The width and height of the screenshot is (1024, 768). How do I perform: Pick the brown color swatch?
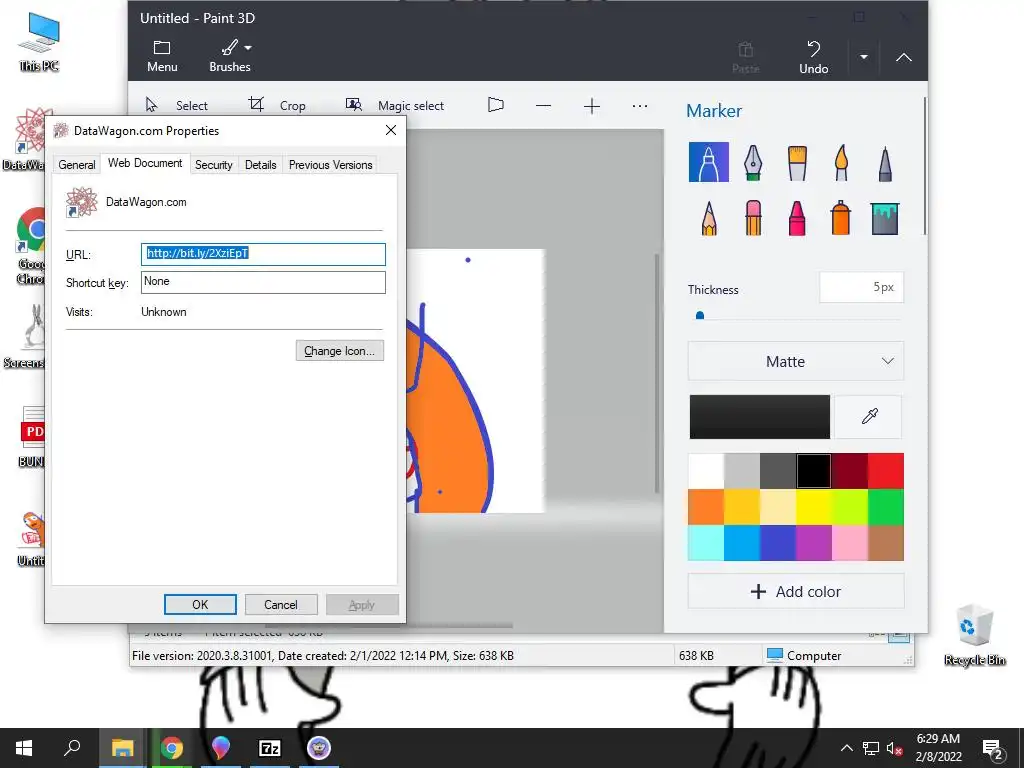[886, 543]
